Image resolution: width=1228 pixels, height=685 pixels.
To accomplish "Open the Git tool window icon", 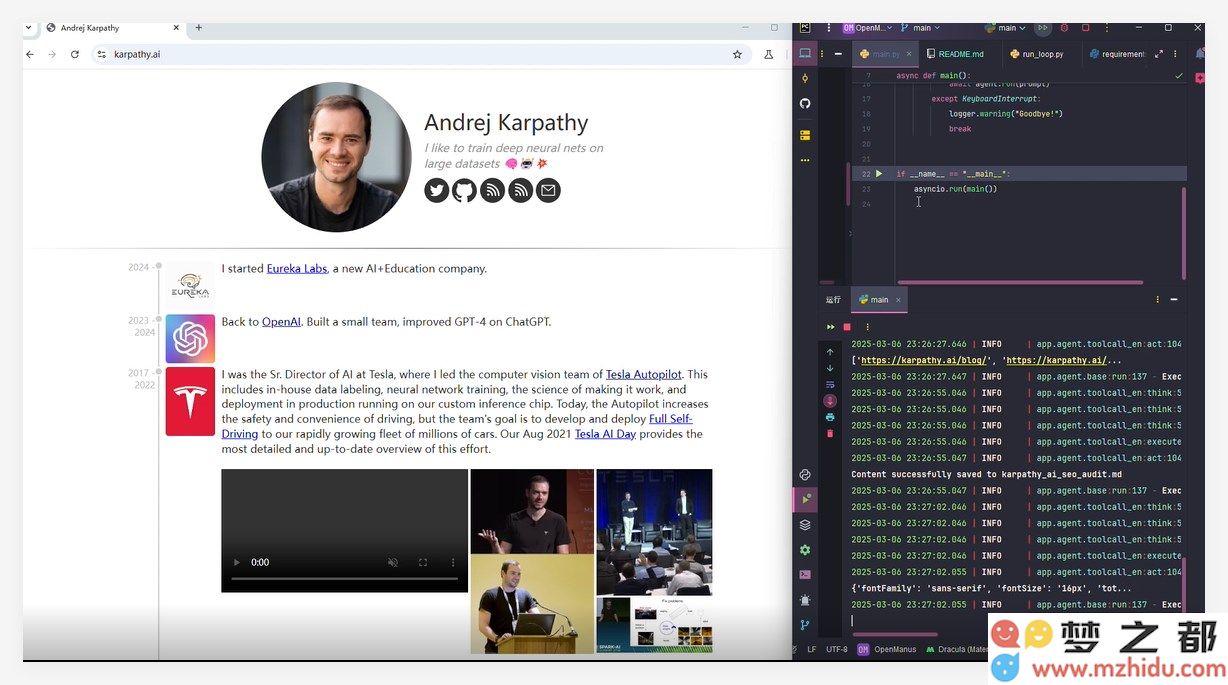I will point(805,625).
